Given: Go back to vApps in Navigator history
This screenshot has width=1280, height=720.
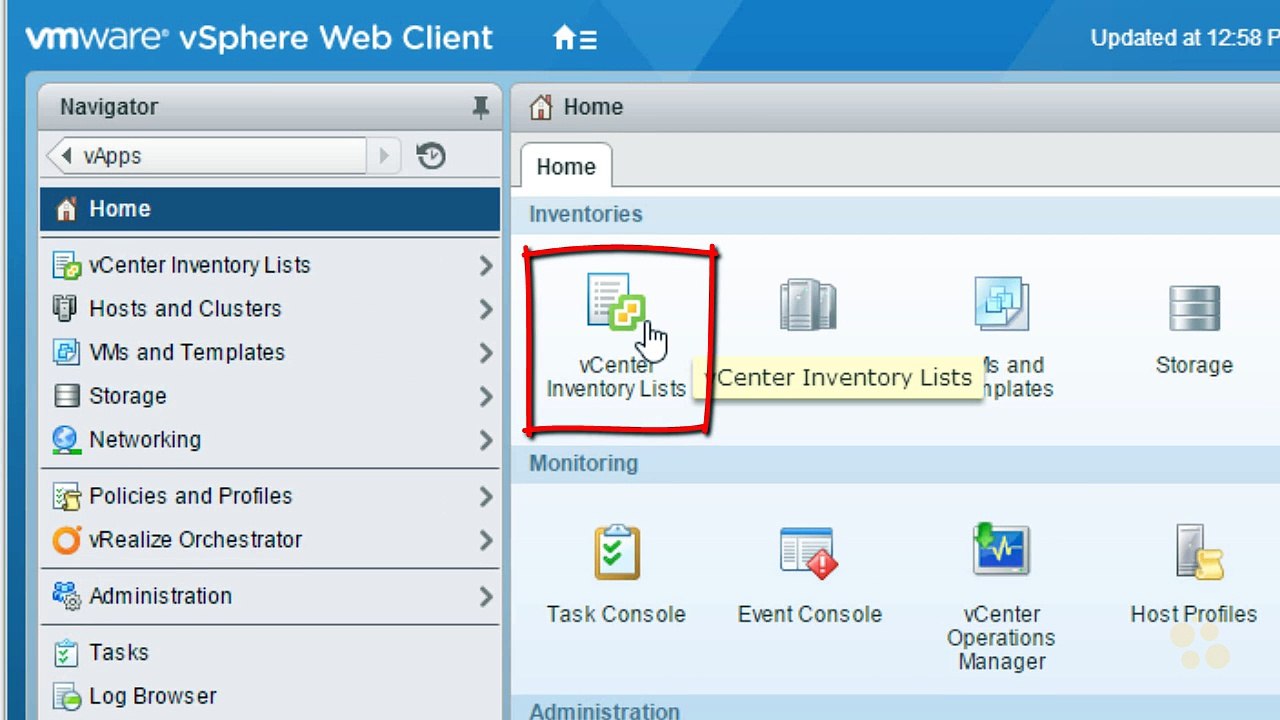Looking at the screenshot, I should pyautogui.click(x=208, y=156).
